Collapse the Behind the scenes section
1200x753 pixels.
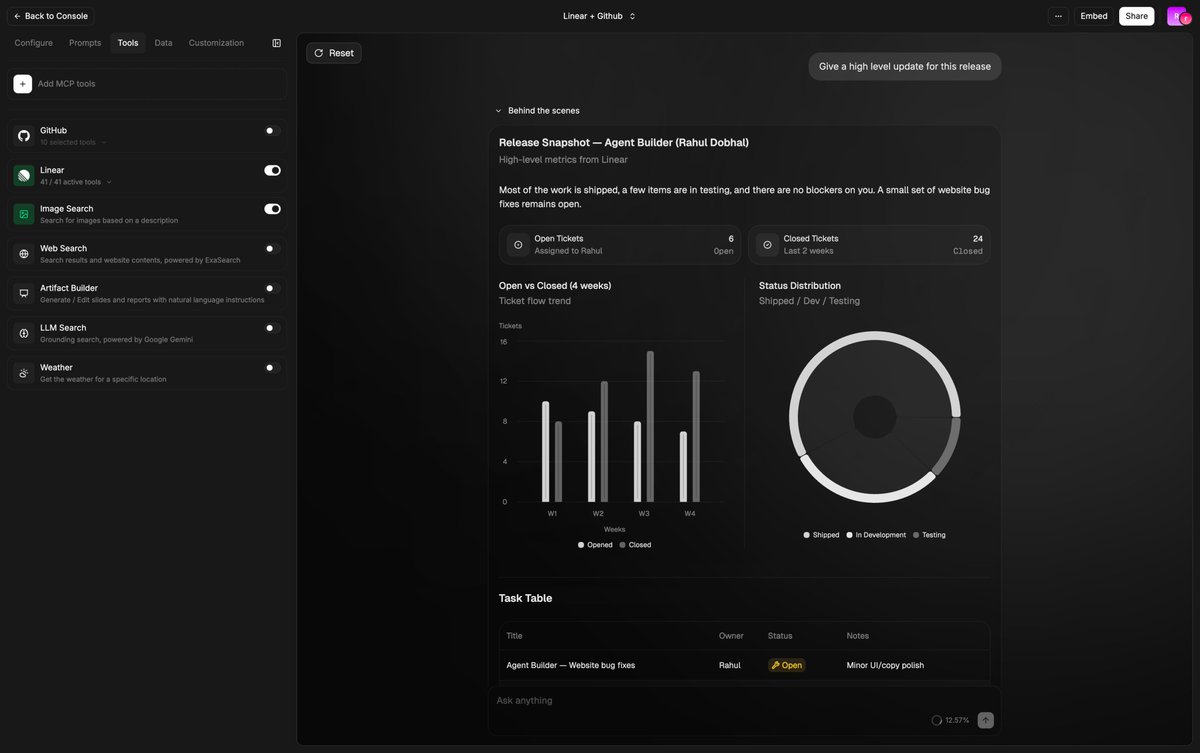pyautogui.click(x=537, y=111)
